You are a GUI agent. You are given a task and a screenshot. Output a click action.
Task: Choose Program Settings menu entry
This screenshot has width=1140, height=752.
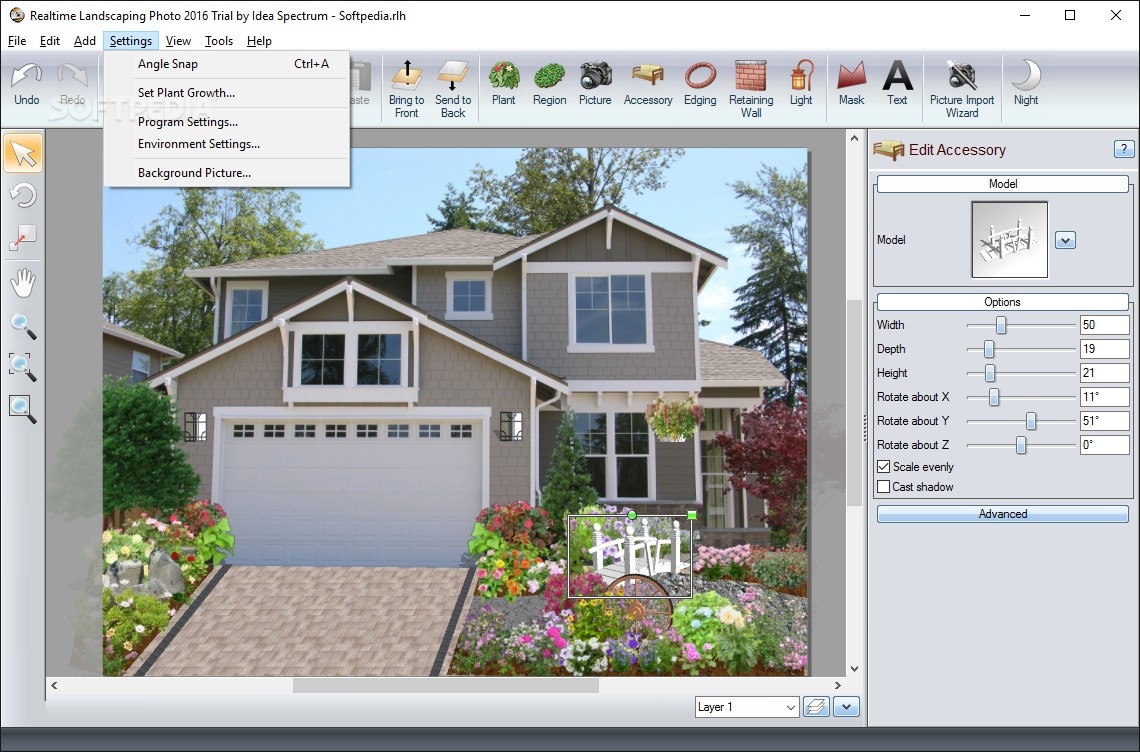227,122
